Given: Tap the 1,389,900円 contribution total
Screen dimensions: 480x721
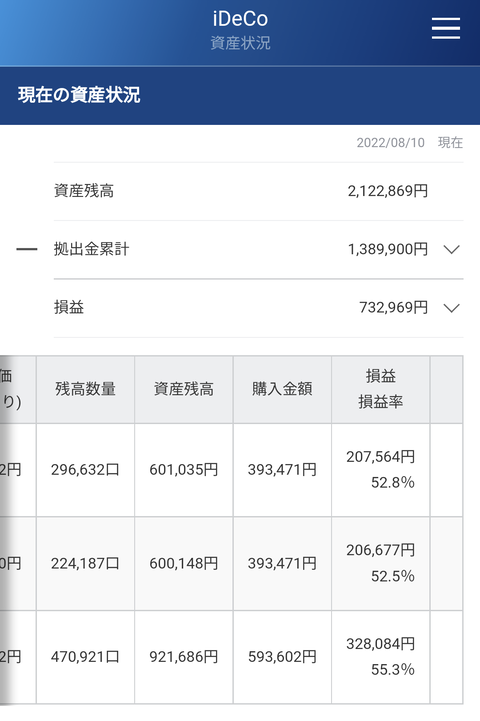Looking at the screenshot, I should 388,249.
